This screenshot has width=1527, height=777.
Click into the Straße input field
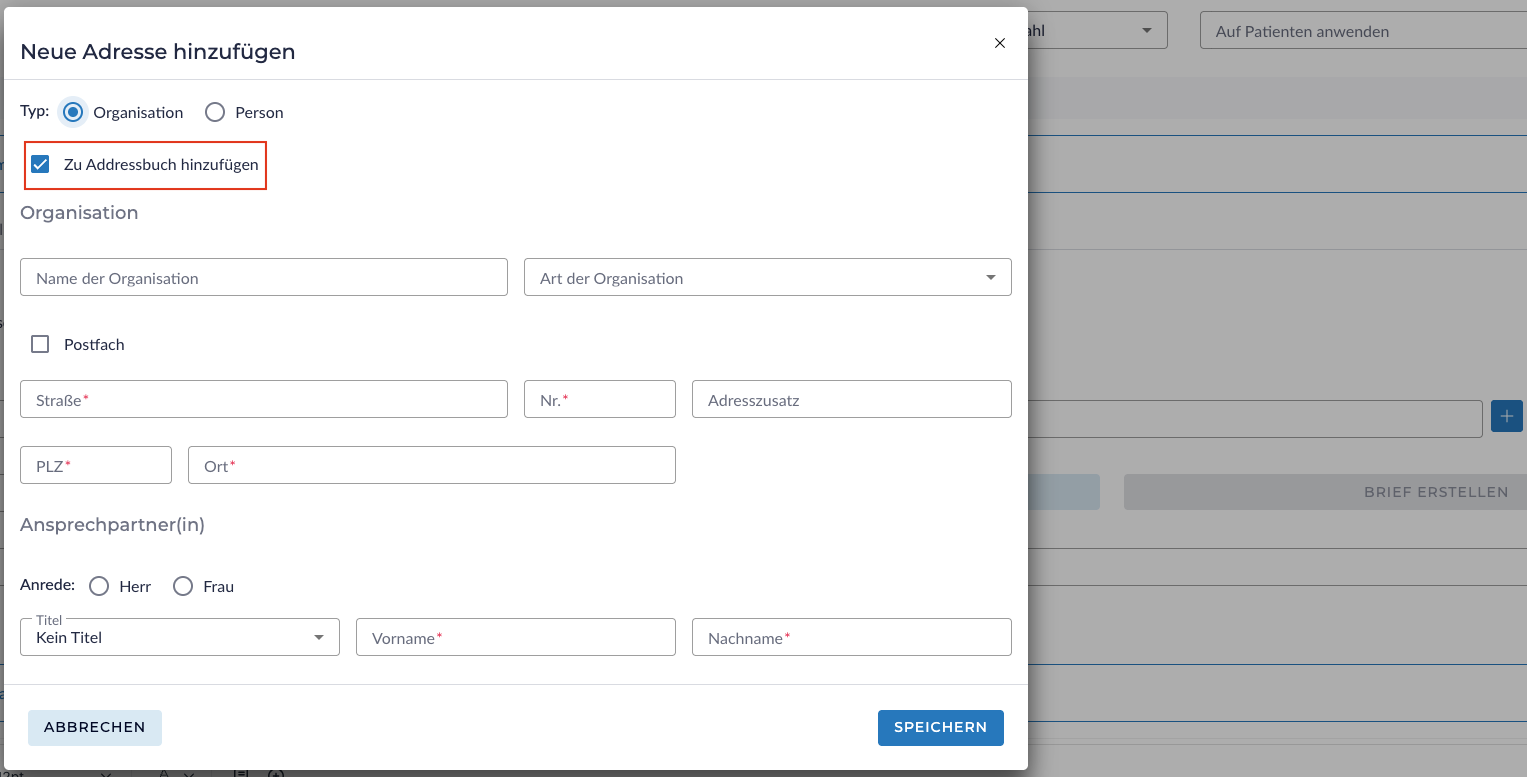click(x=263, y=400)
